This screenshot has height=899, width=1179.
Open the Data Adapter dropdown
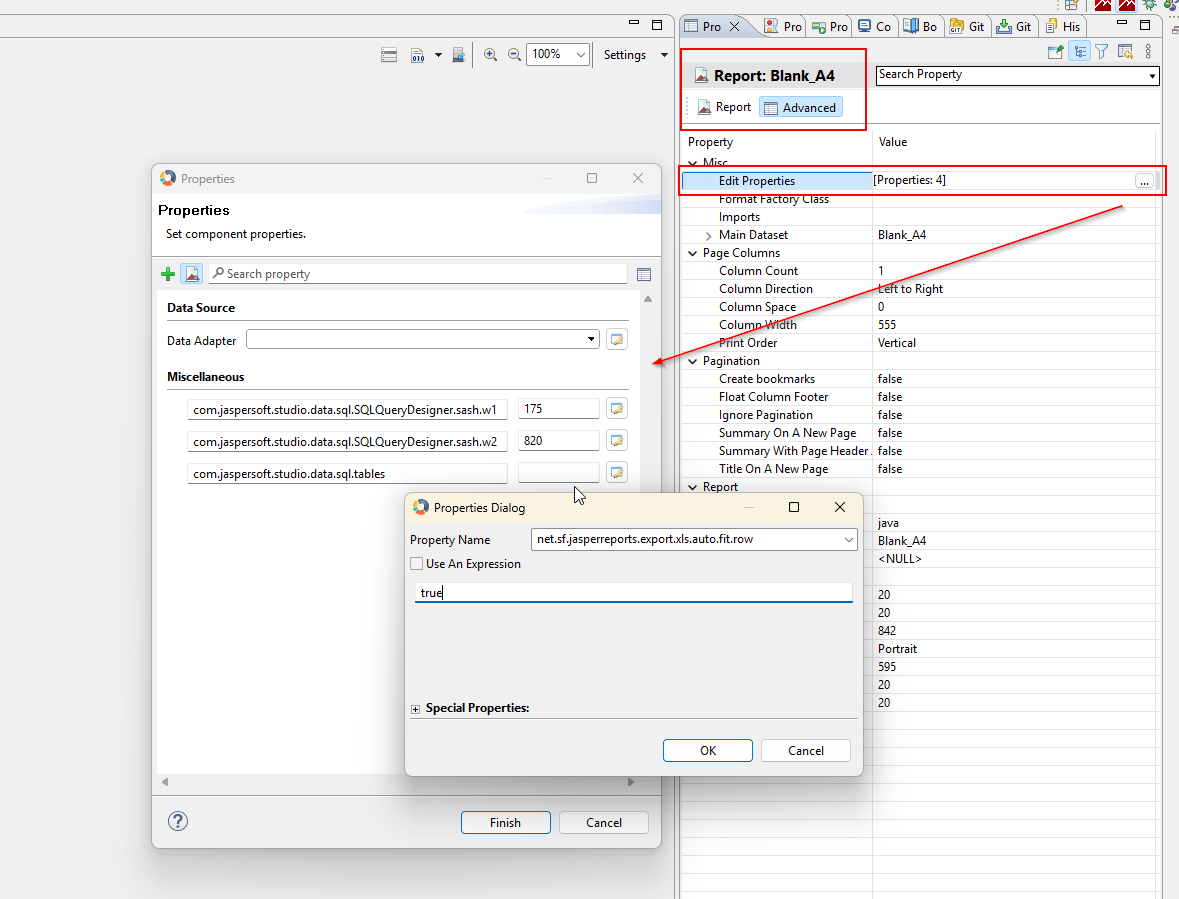point(591,339)
